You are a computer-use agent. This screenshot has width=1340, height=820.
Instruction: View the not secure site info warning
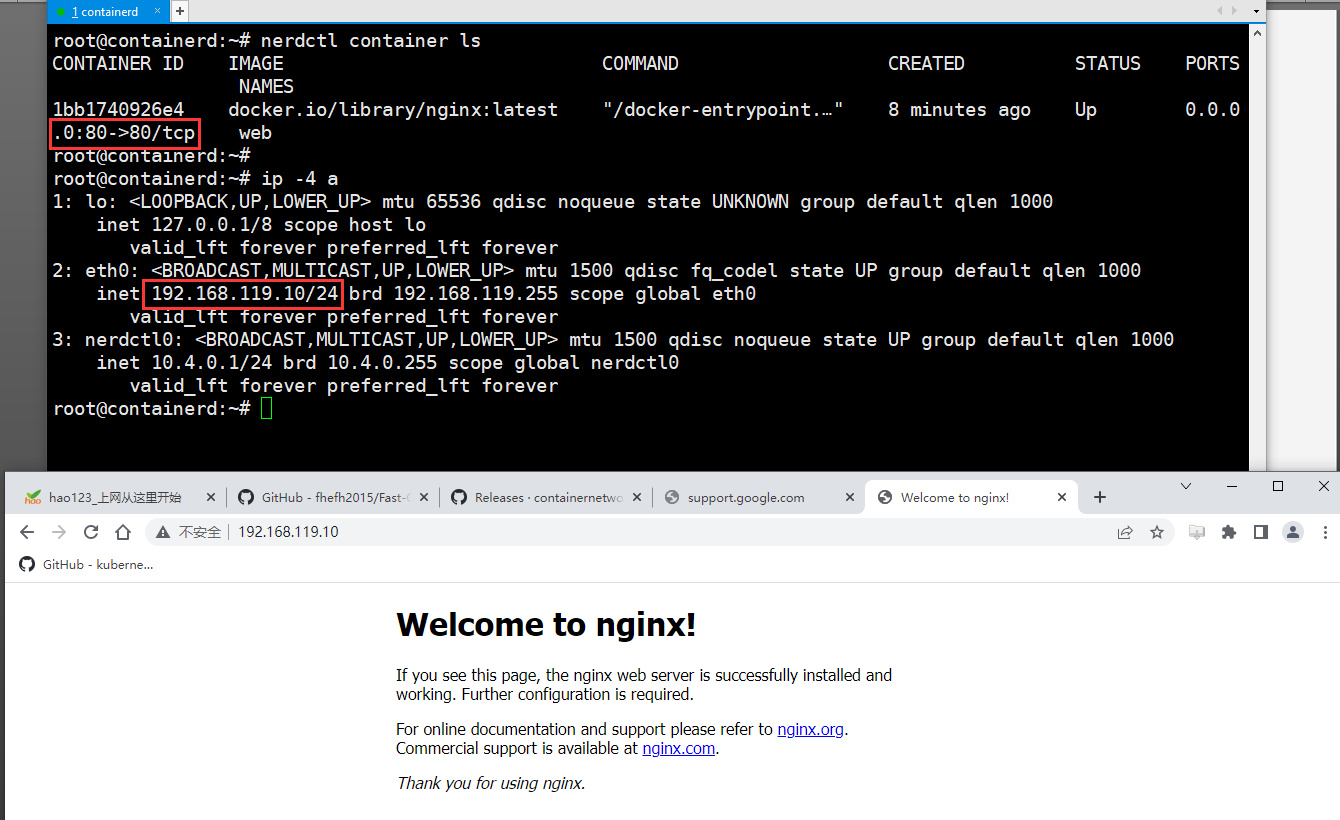tap(189, 532)
